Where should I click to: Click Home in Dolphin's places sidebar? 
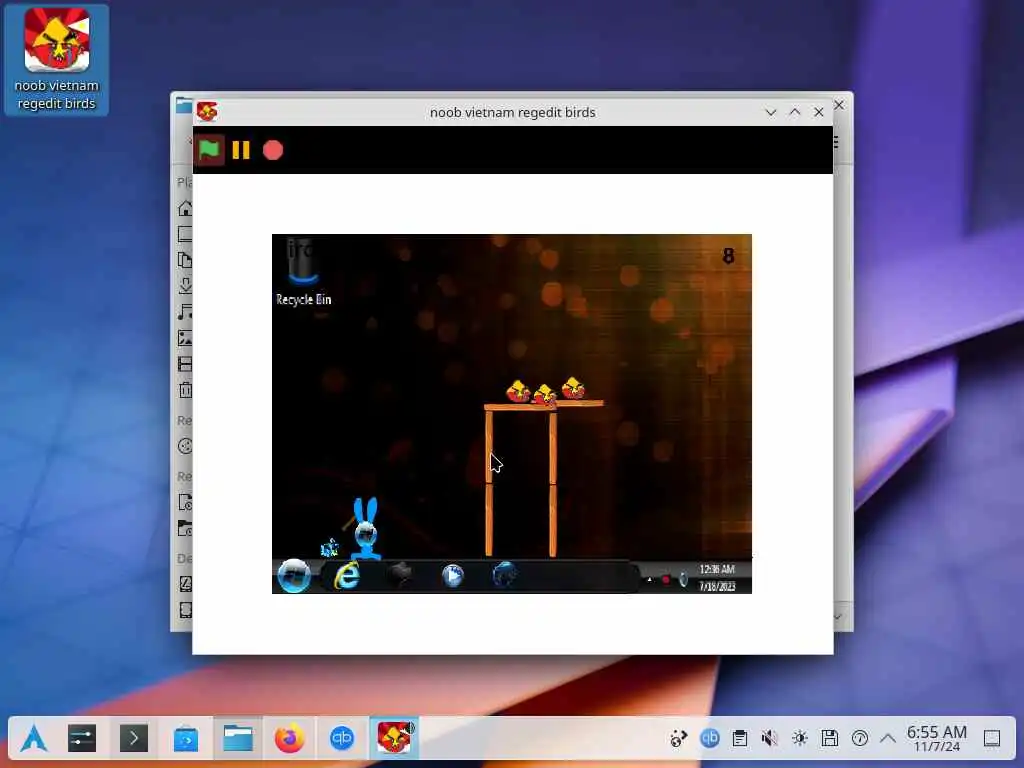pyautogui.click(x=185, y=208)
